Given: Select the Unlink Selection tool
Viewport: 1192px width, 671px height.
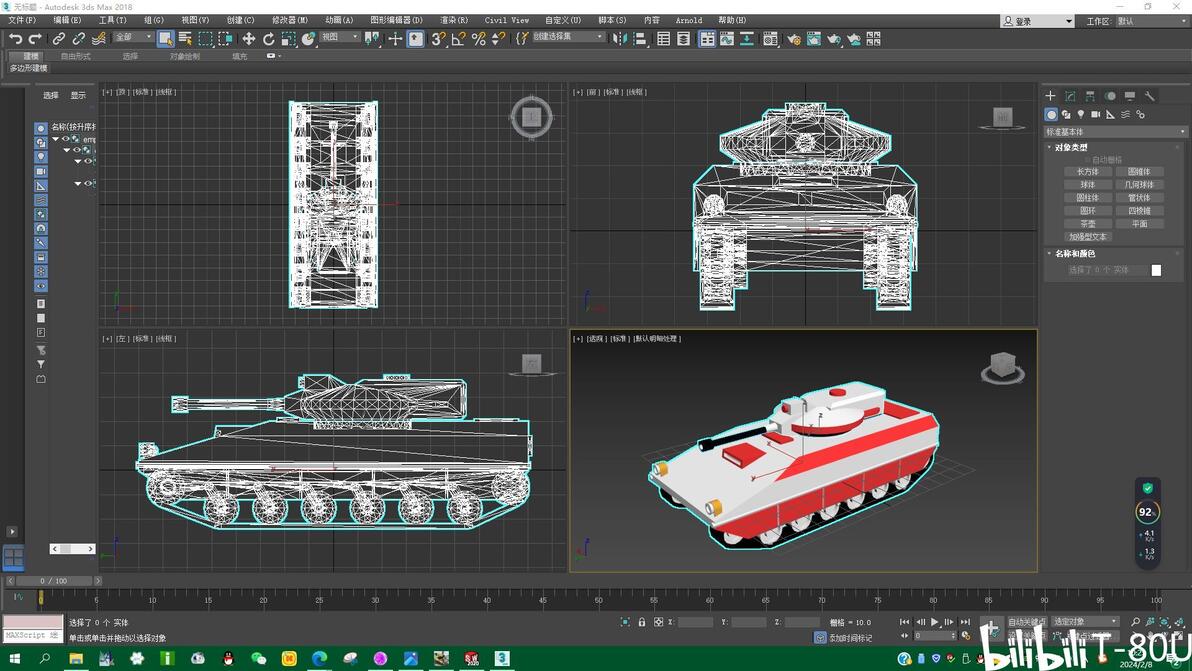Looking at the screenshot, I should (x=78, y=39).
